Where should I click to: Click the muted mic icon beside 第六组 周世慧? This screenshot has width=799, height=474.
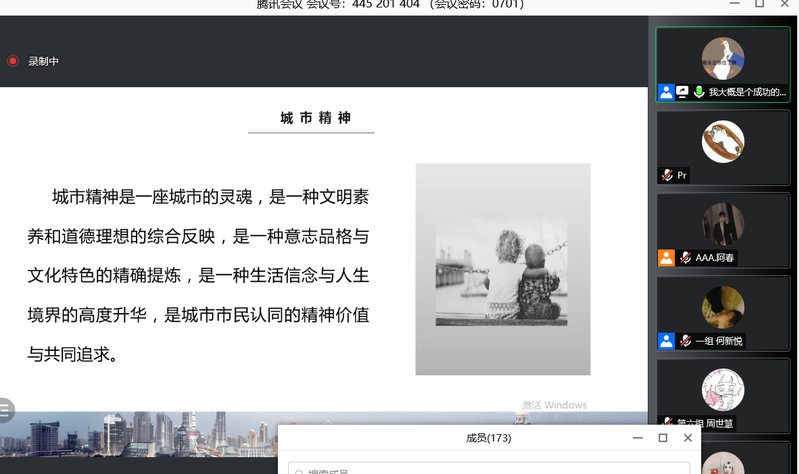[x=666, y=423]
